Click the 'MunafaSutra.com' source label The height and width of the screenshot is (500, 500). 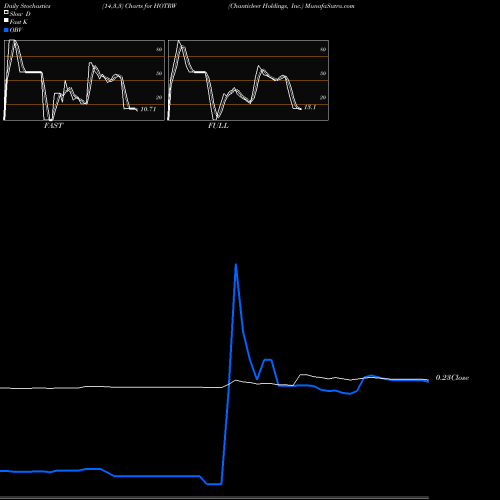coord(330,6)
